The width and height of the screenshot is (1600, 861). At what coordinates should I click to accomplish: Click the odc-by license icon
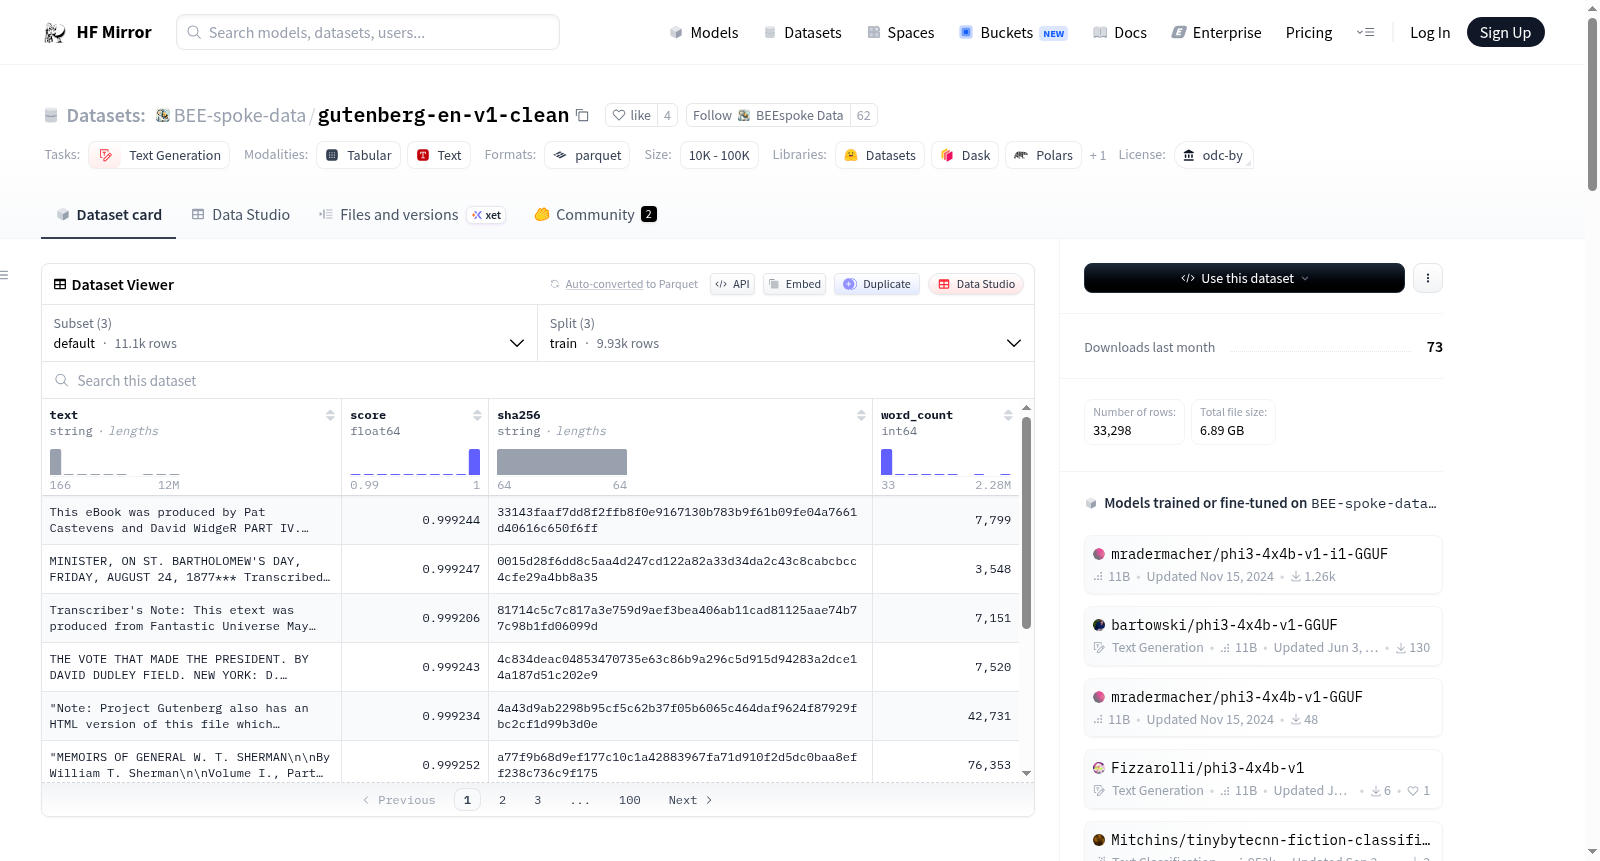[x=1189, y=155]
